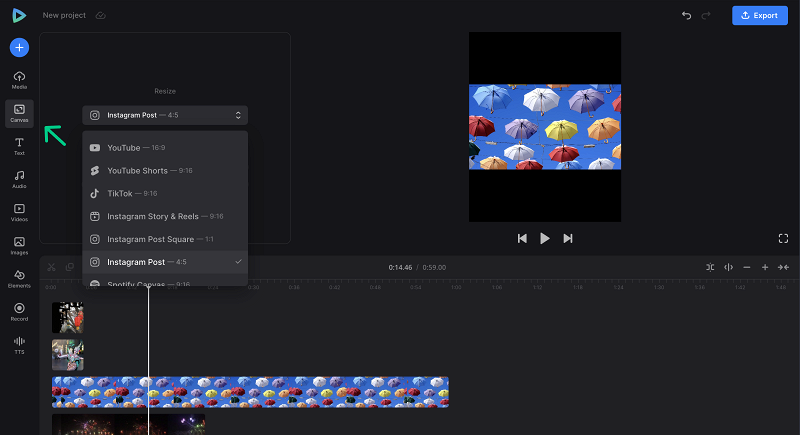
Task: Click the undo arrow icon
Action: coord(686,15)
